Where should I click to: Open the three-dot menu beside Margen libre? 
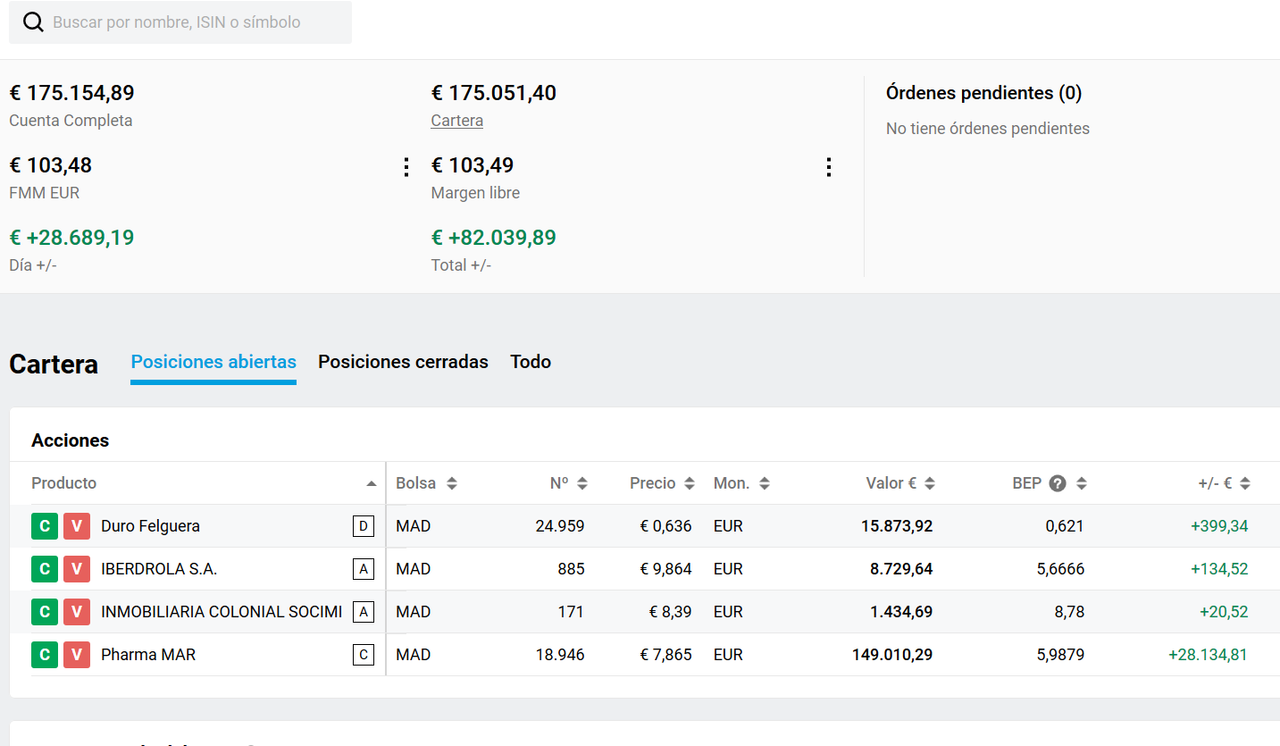828,167
